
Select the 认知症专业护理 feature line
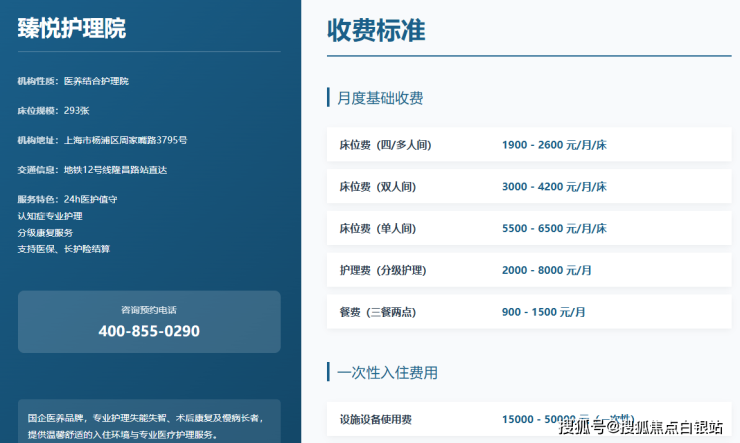pyautogui.click(x=50, y=216)
